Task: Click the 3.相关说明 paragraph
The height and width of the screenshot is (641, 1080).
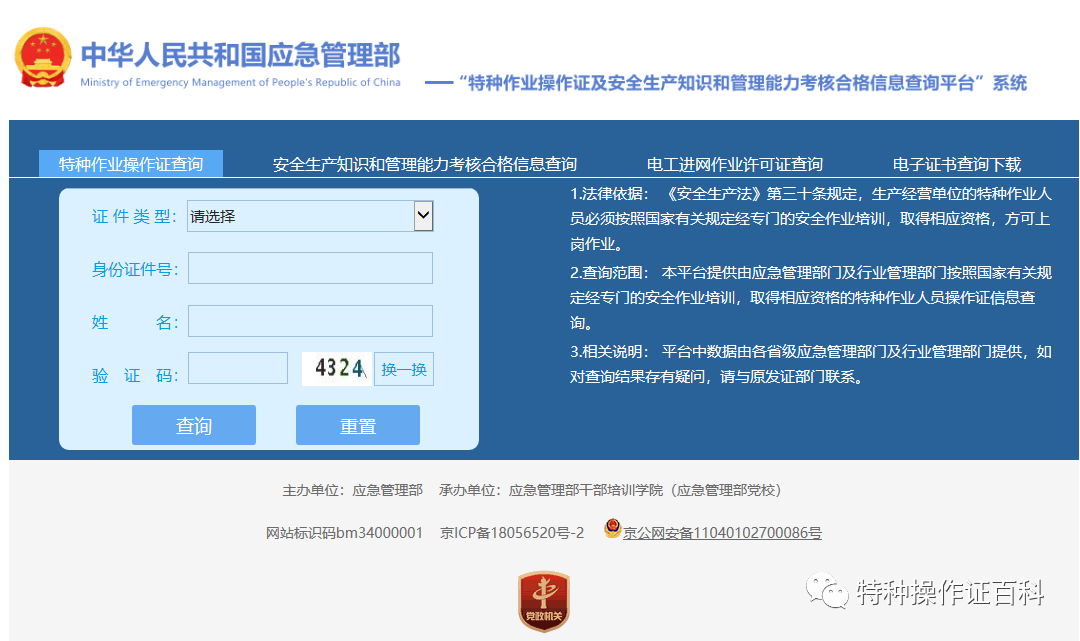Action: pos(810,364)
